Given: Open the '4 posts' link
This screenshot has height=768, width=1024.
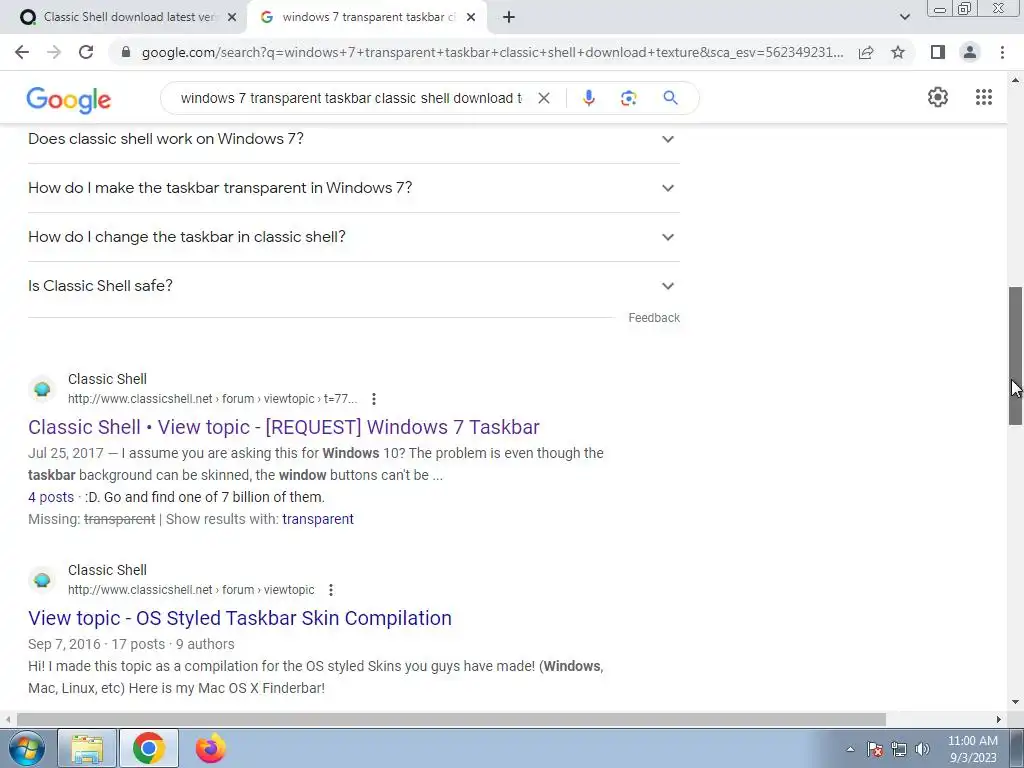Looking at the screenshot, I should (51, 497).
